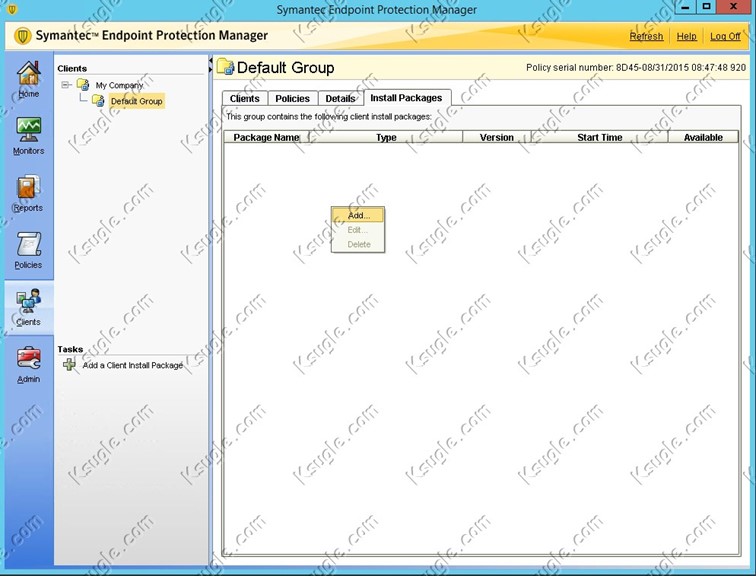Switch to the Details tab
This screenshot has width=756, height=576.
pos(340,98)
